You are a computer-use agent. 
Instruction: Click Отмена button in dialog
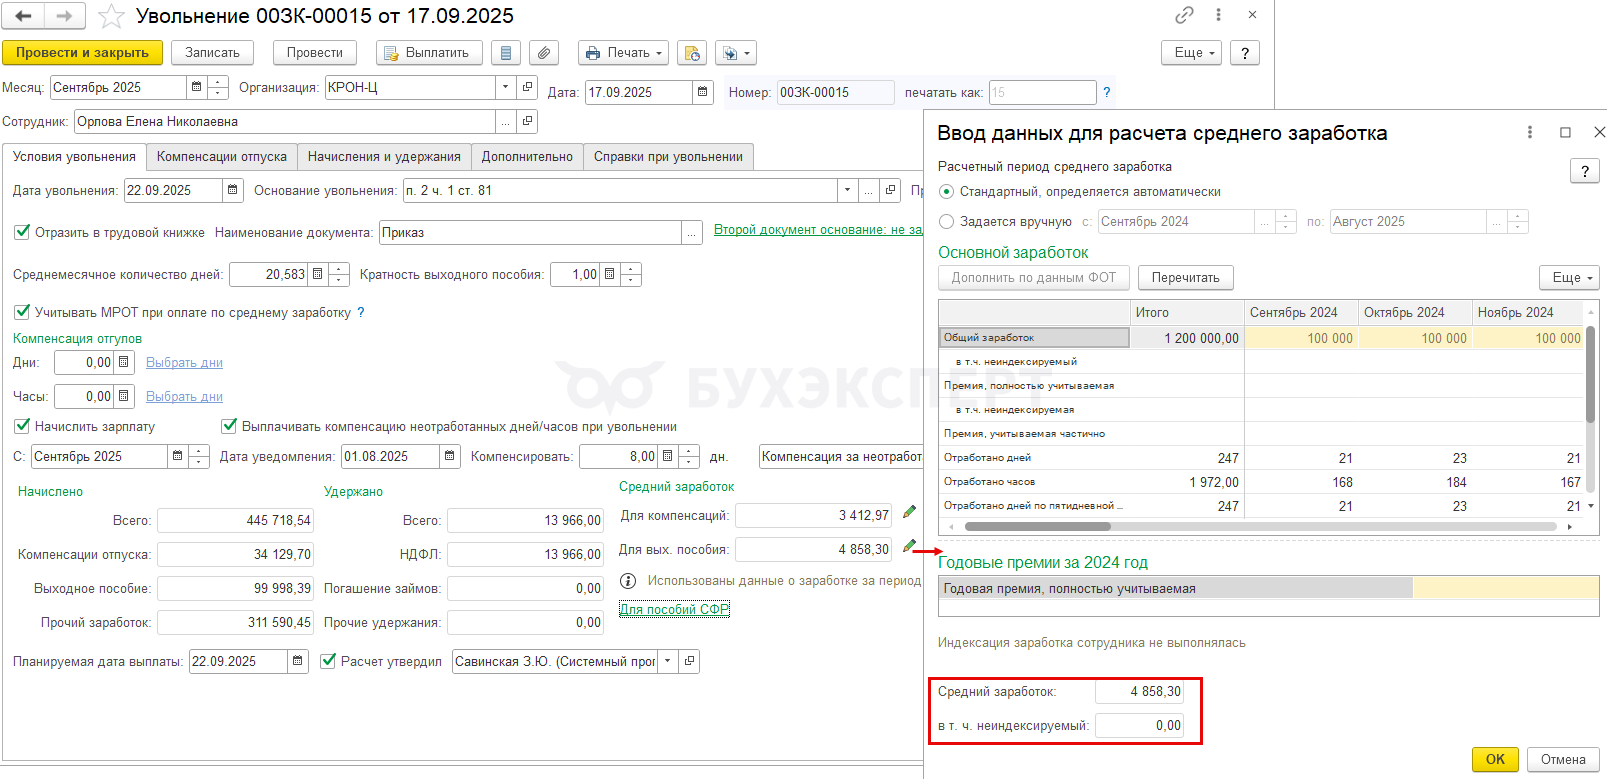[1563, 759]
